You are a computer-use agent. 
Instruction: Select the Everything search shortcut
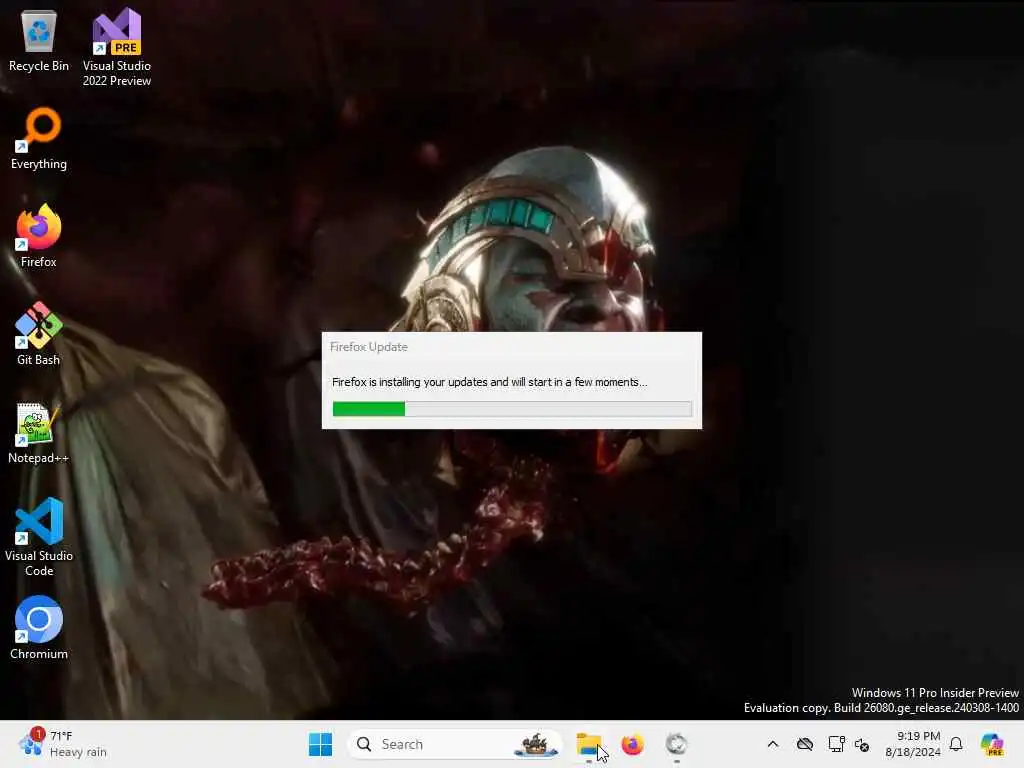(x=39, y=138)
